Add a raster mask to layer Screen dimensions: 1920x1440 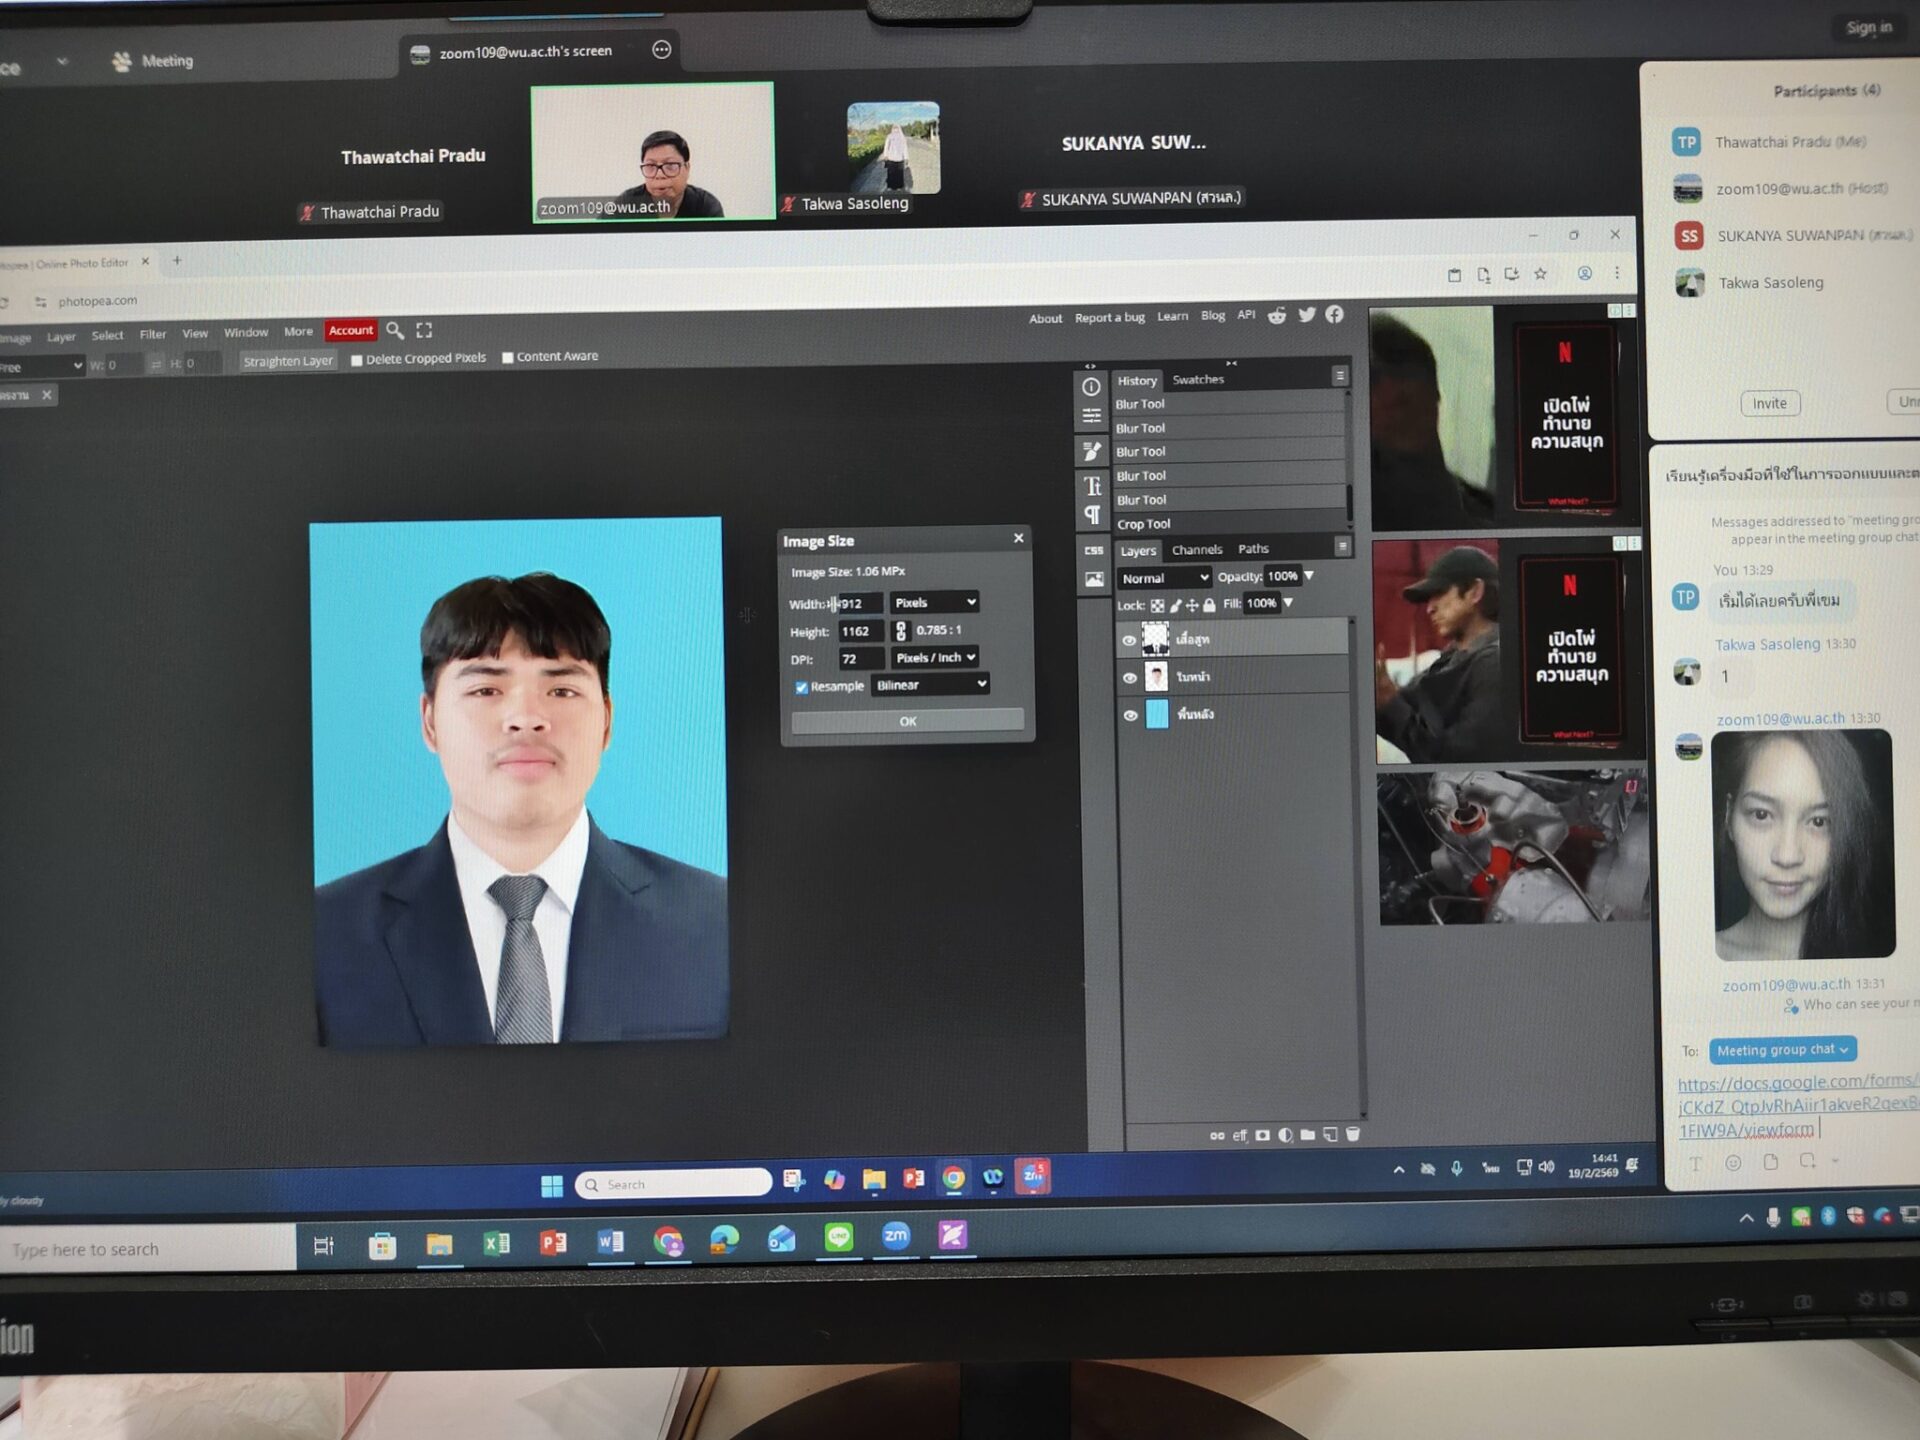point(1263,1135)
